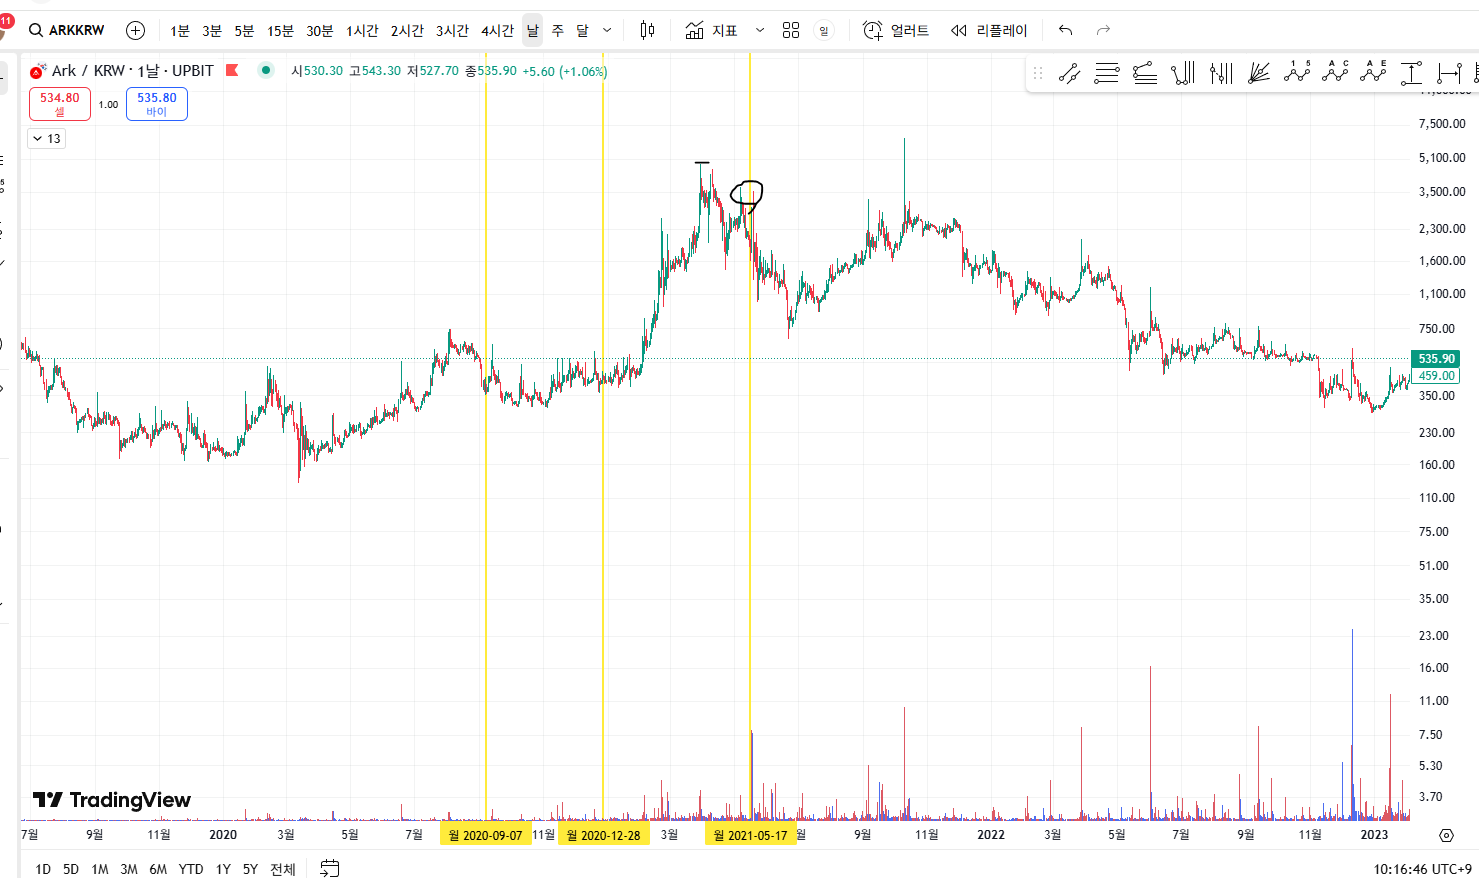1479x878 pixels.
Task: Grab the drawing toolbar drag handle
Action: click(1038, 73)
